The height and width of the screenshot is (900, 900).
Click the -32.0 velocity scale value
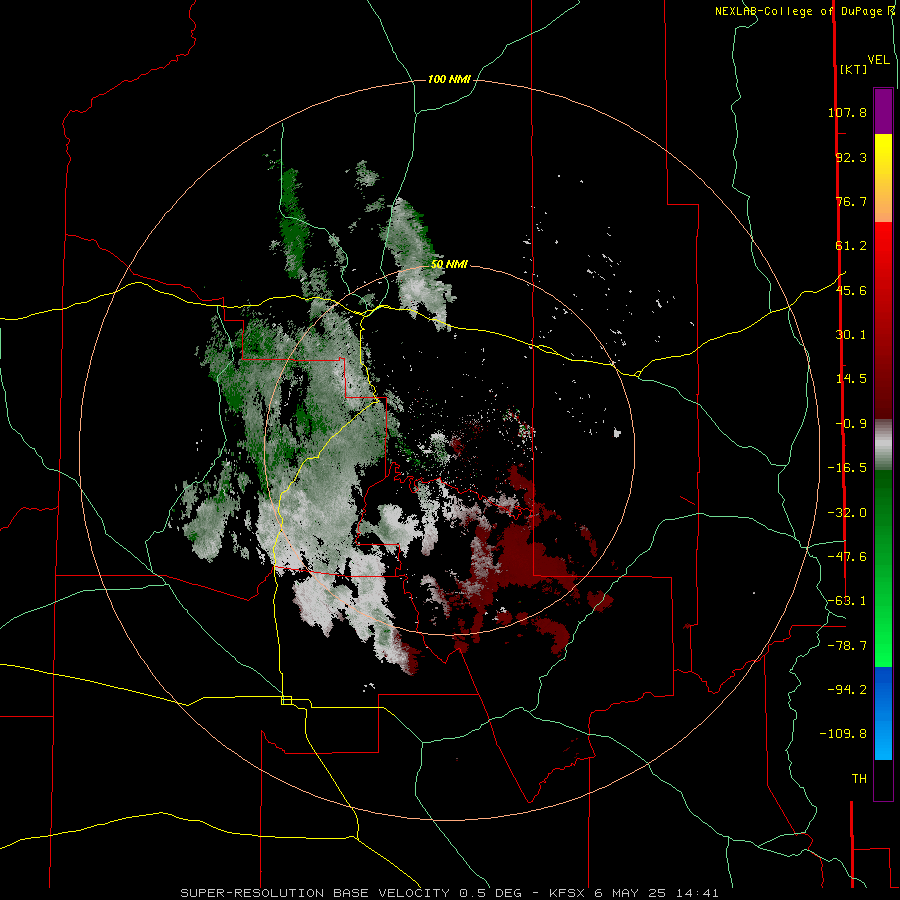coord(847,513)
